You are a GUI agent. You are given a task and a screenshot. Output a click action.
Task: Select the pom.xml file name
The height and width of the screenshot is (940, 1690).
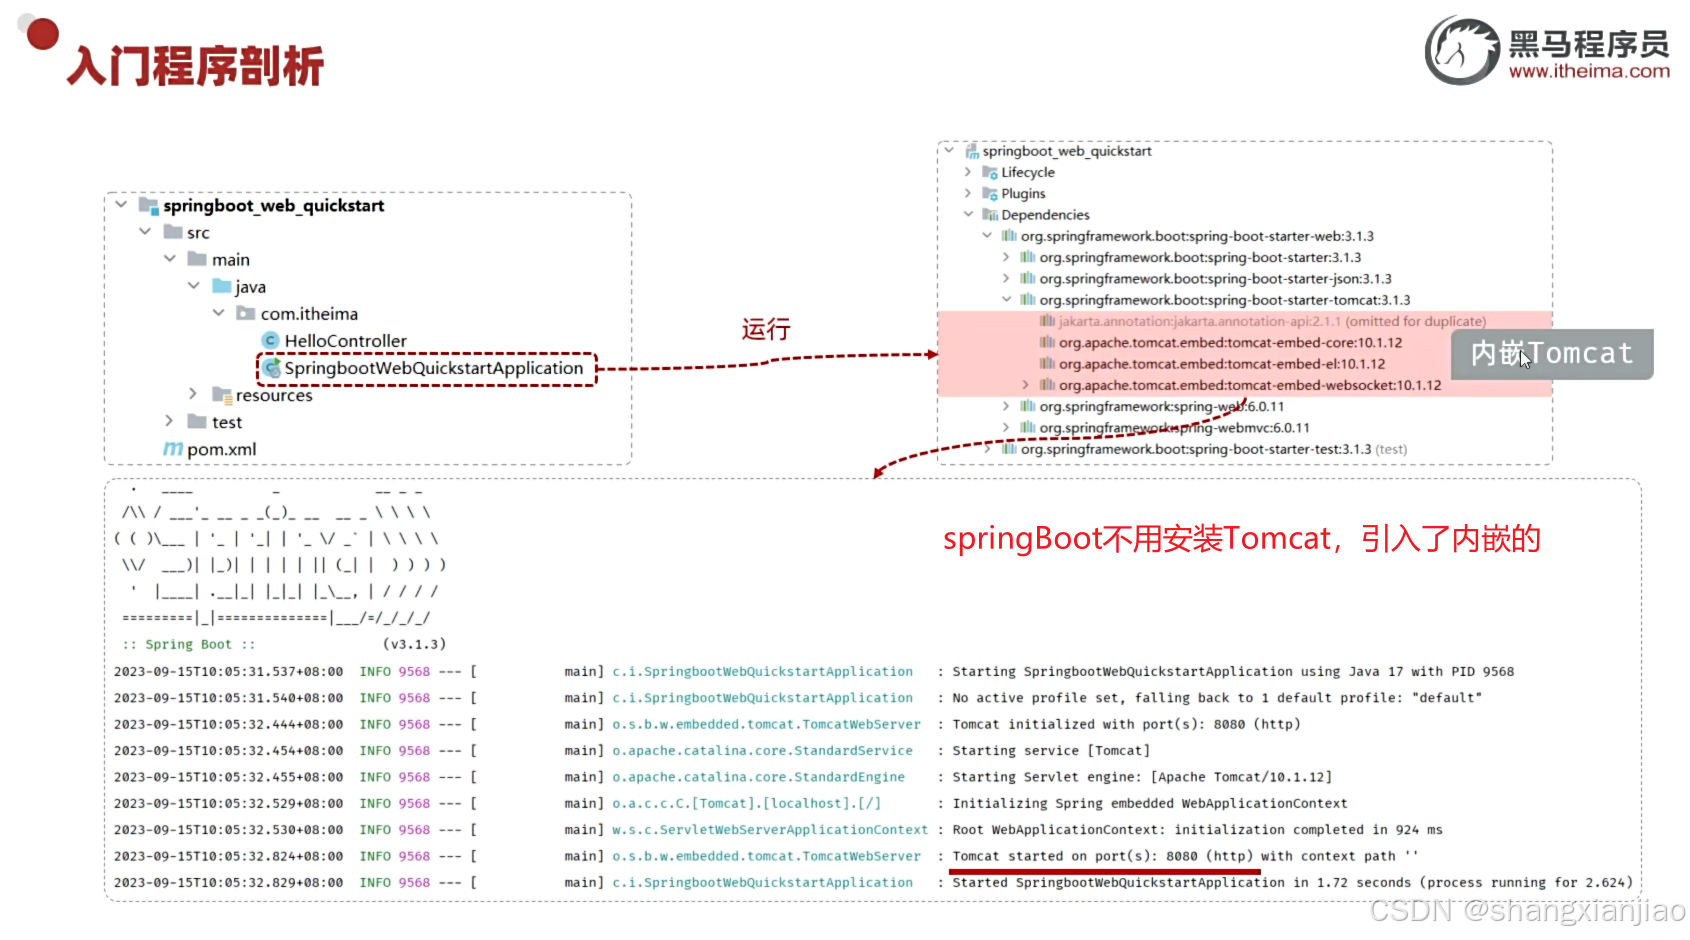click(x=222, y=450)
